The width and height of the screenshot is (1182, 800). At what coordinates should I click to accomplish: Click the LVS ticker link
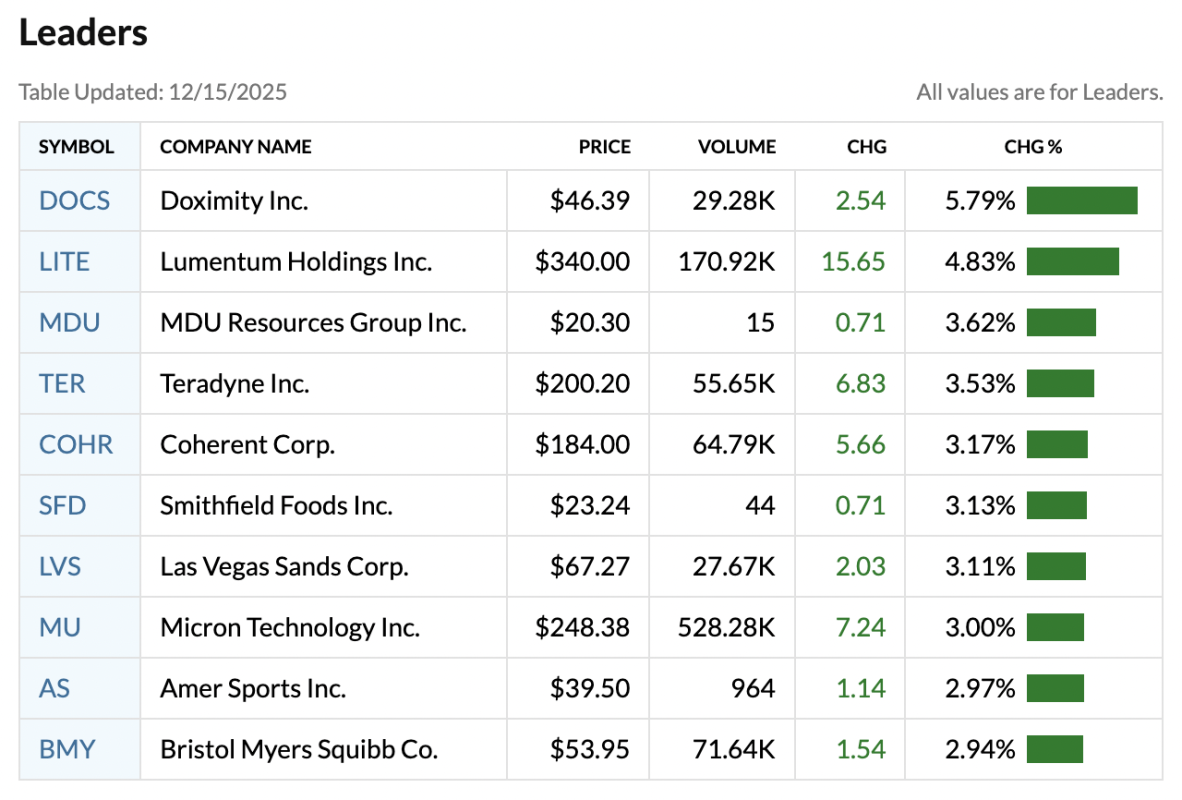click(60, 567)
